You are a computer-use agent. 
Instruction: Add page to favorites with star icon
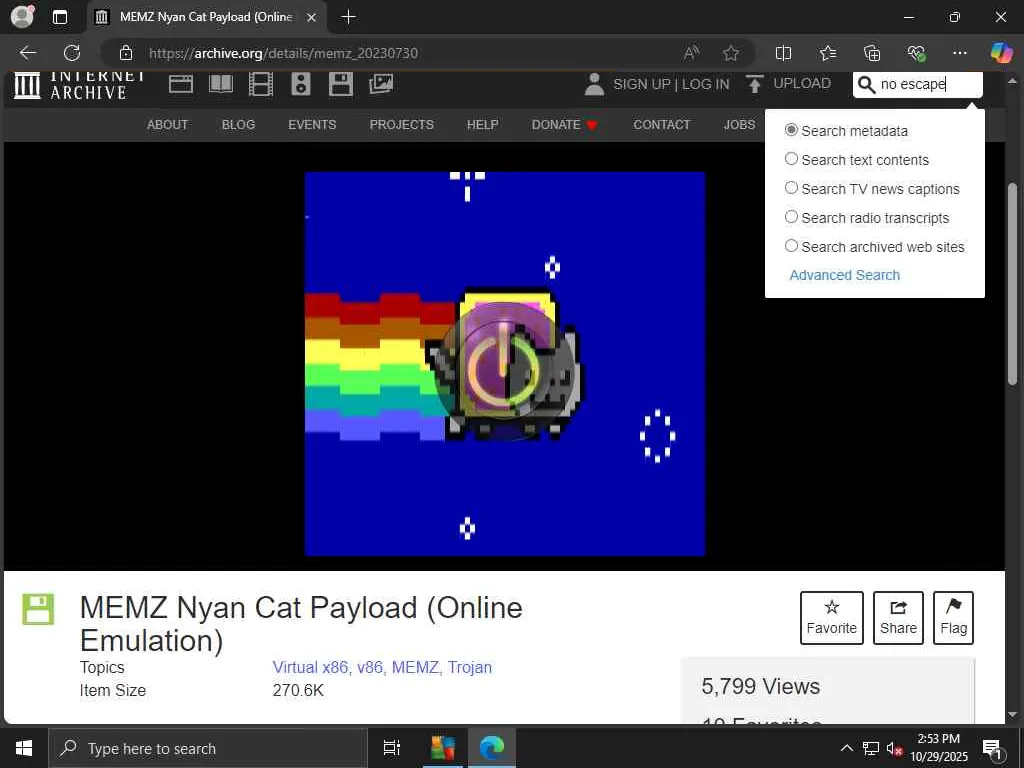tap(731, 53)
